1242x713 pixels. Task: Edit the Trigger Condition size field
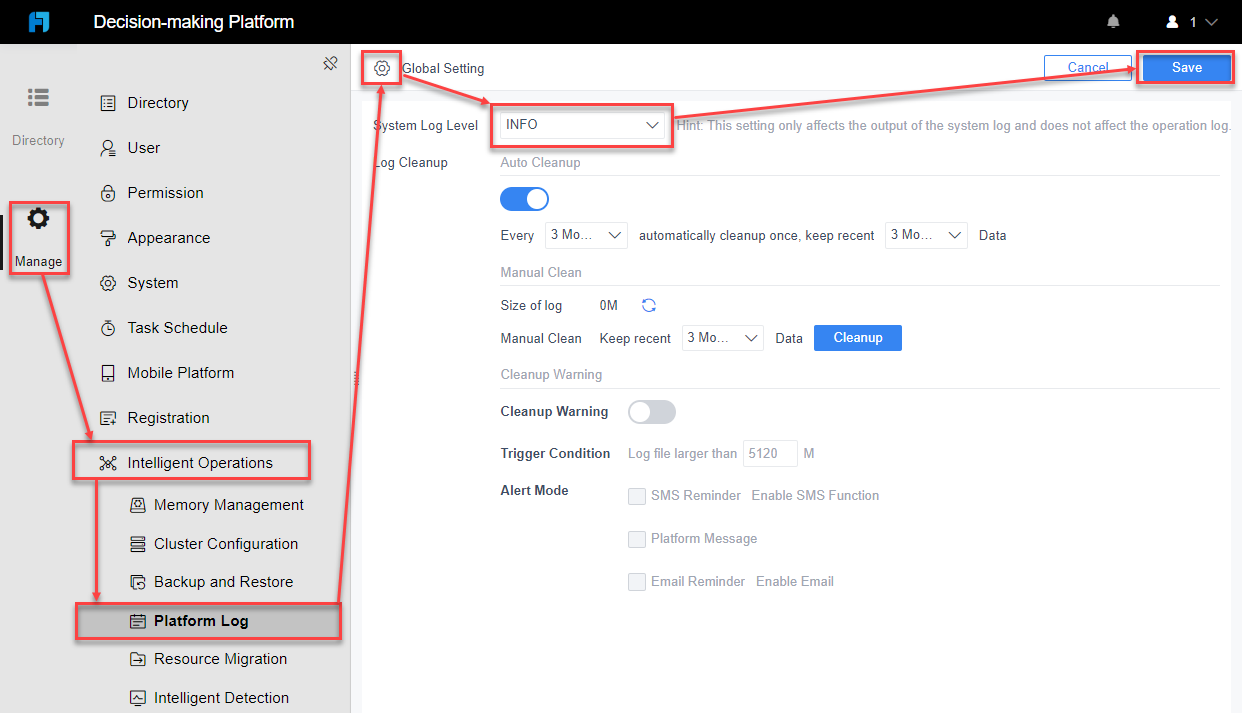(x=769, y=452)
